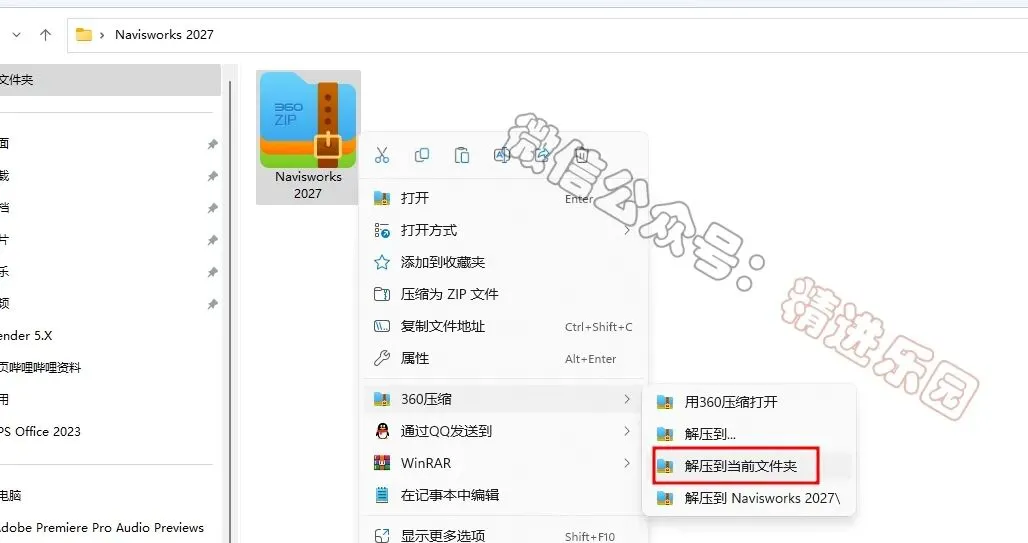Select 解压到 Navisworks 2027\ option
1028x543 pixels.
[x=749, y=498]
